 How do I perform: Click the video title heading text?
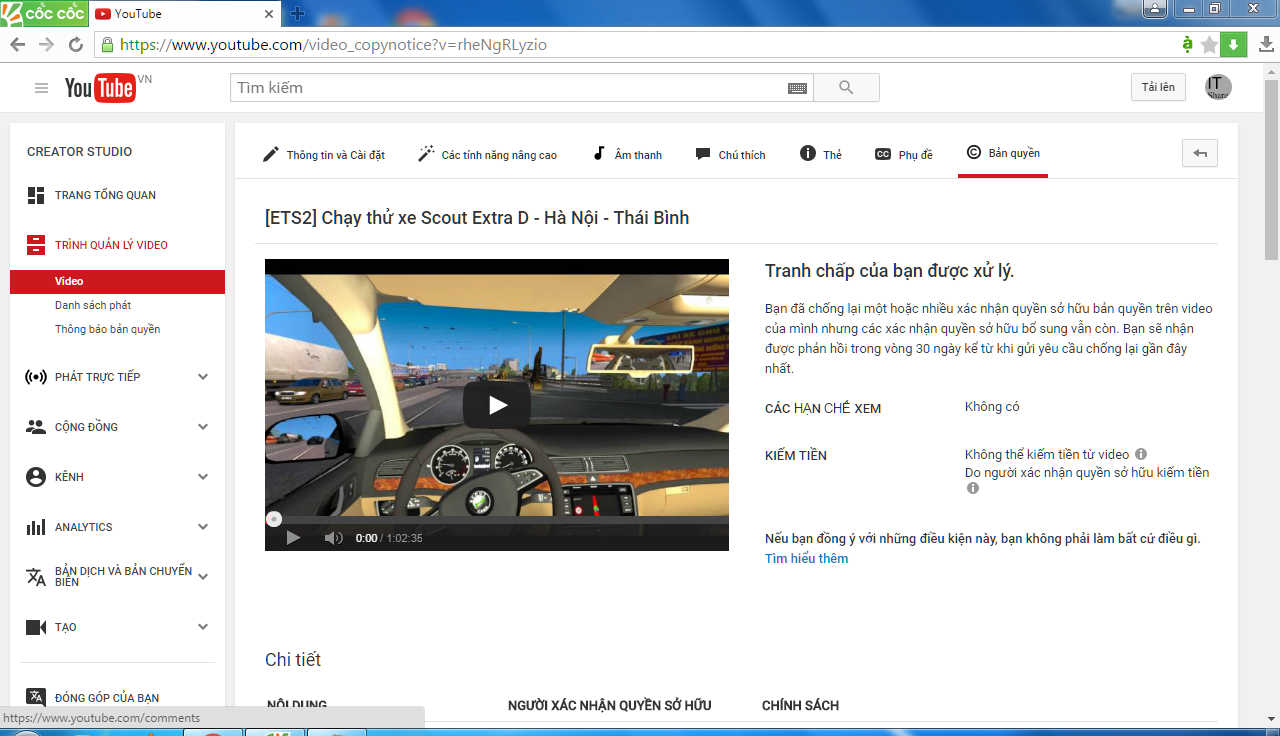[x=477, y=218]
